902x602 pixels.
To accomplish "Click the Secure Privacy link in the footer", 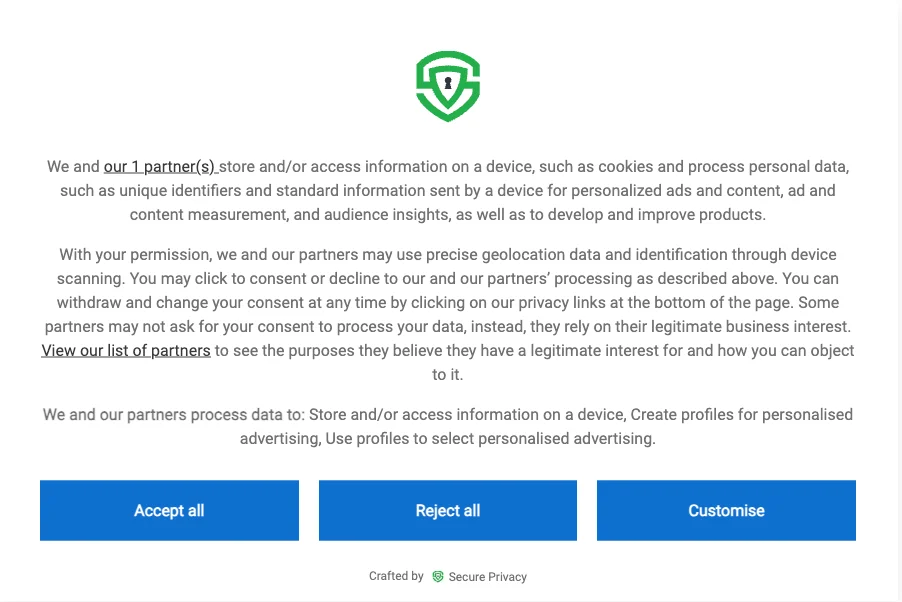I will [488, 576].
